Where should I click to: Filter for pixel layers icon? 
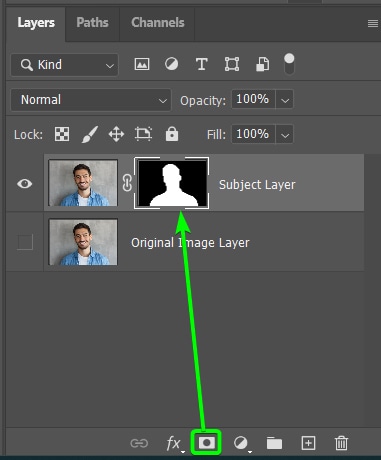click(x=142, y=64)
